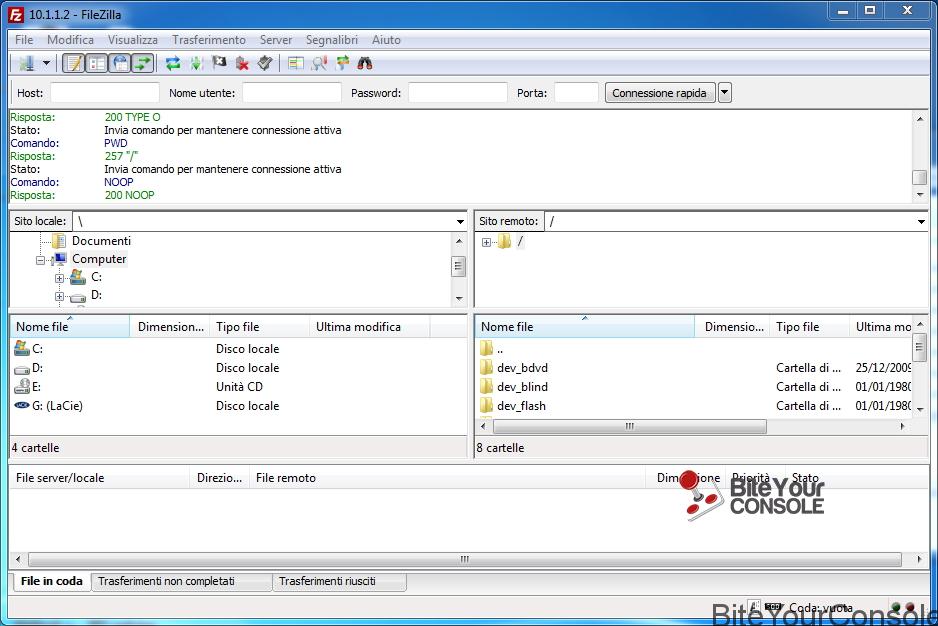
Task: Toggle directory comparison icon
Action: pyautogui.click(x=319, y=63)
